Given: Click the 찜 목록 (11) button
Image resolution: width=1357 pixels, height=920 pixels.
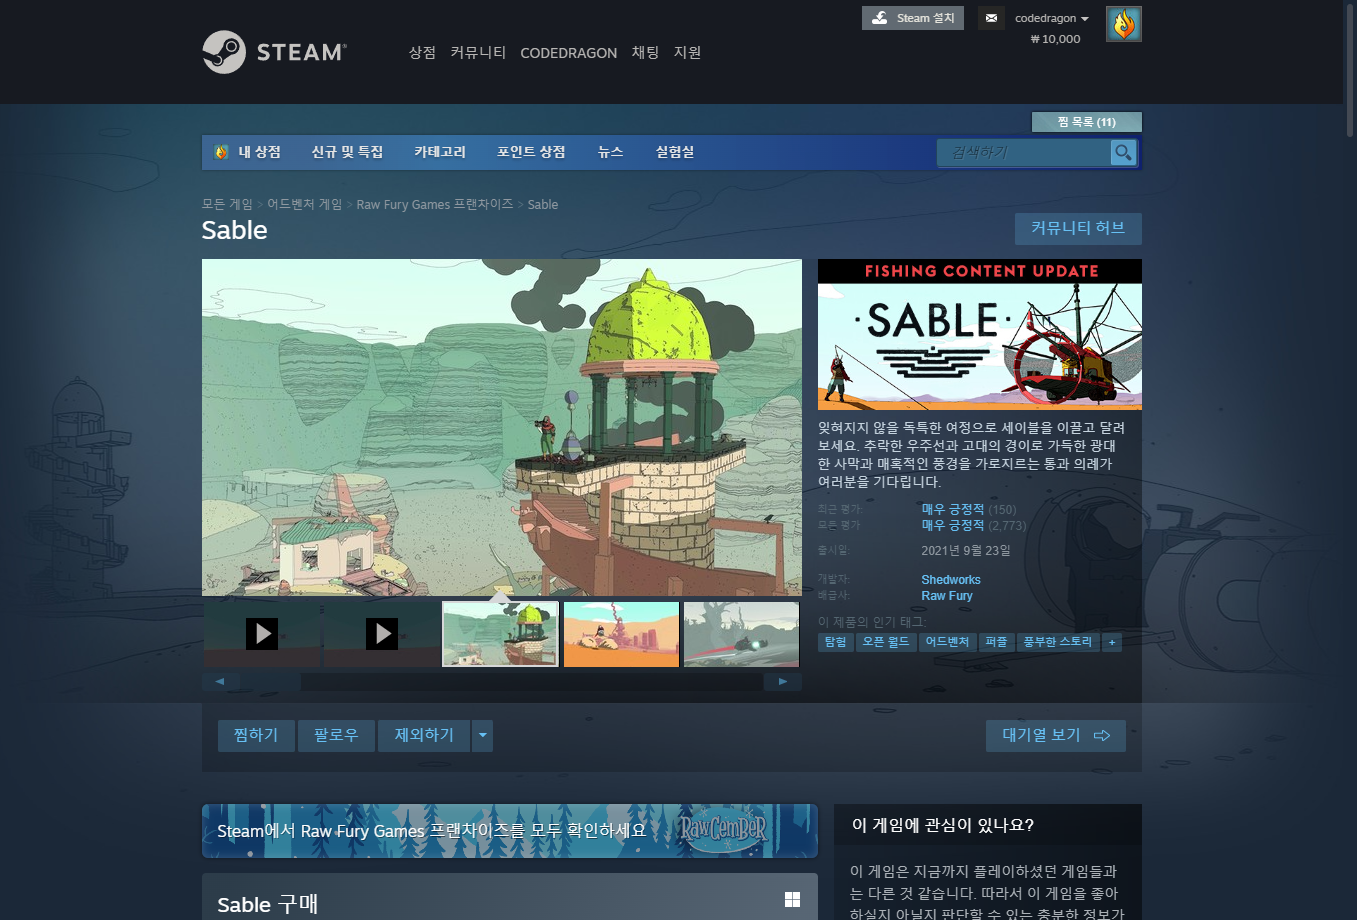Looking at the screenshot, I should (x=1086, y=122).
